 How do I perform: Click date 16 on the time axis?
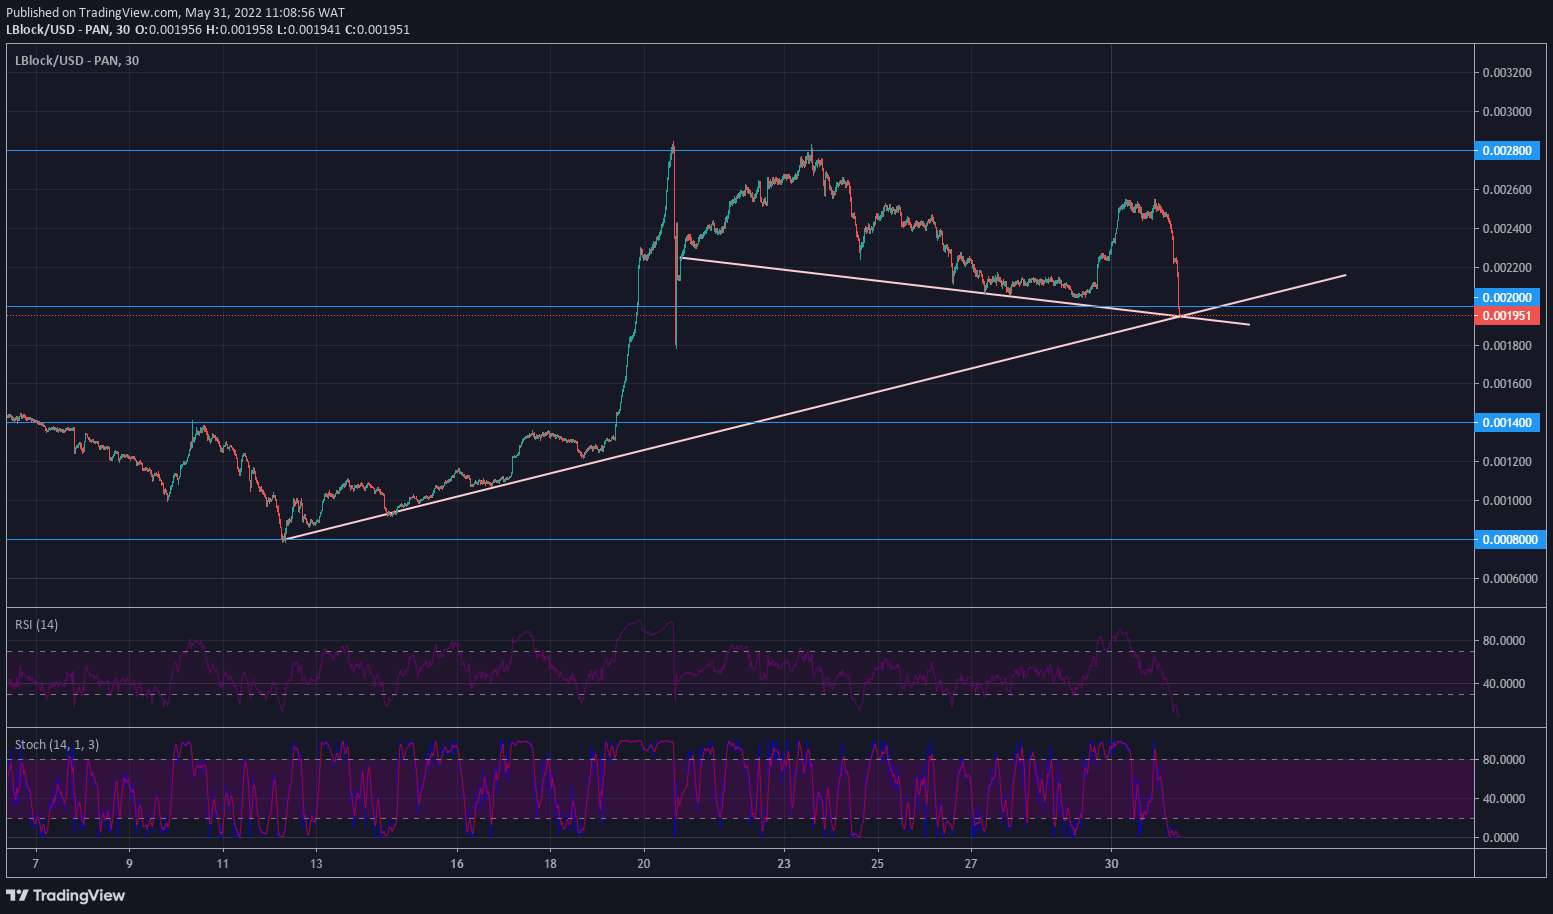(456, 864)
